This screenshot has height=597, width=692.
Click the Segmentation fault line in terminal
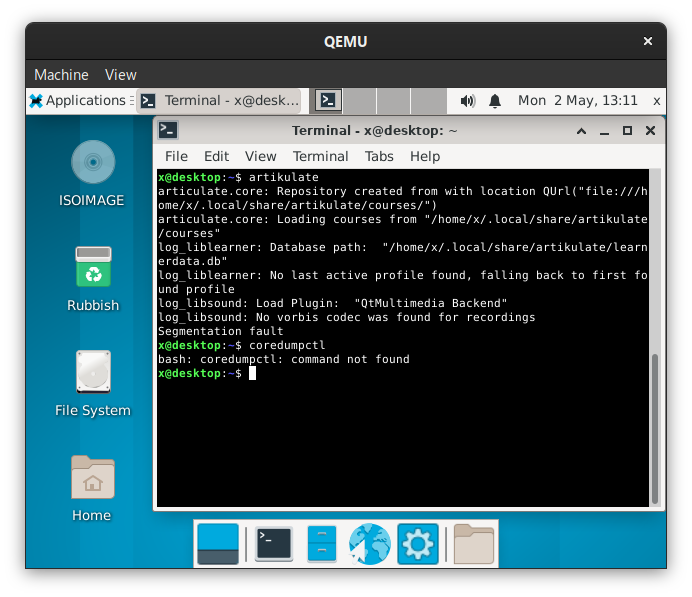(x=220, y=331)
